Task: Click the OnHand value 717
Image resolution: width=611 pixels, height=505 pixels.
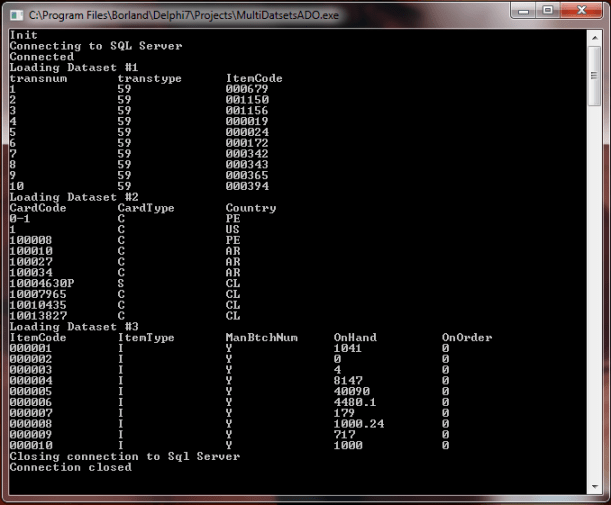Action: (x=344, y=434)
